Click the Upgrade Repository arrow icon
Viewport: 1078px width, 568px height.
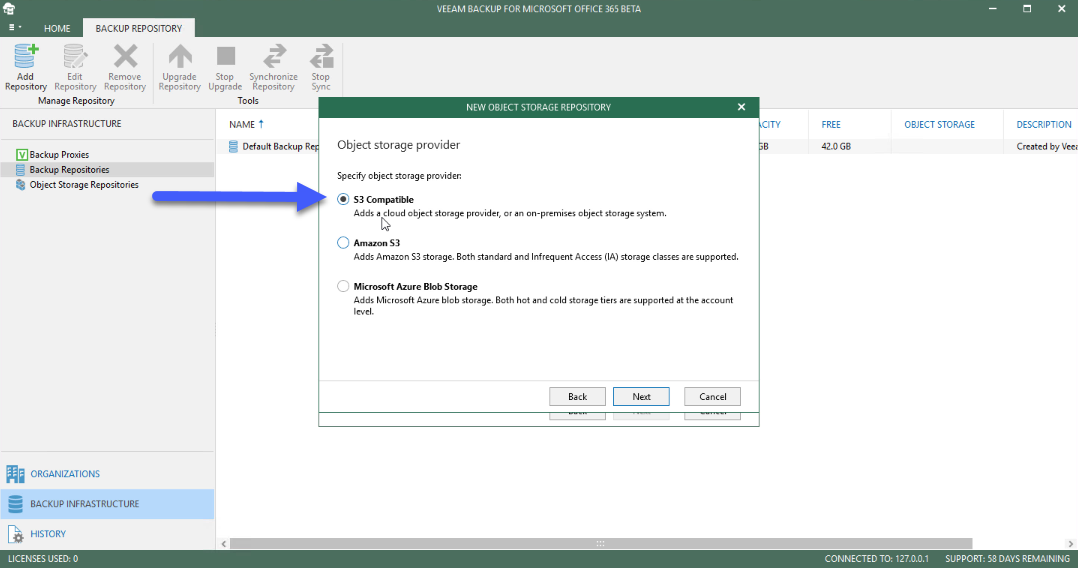coord(180,56)
